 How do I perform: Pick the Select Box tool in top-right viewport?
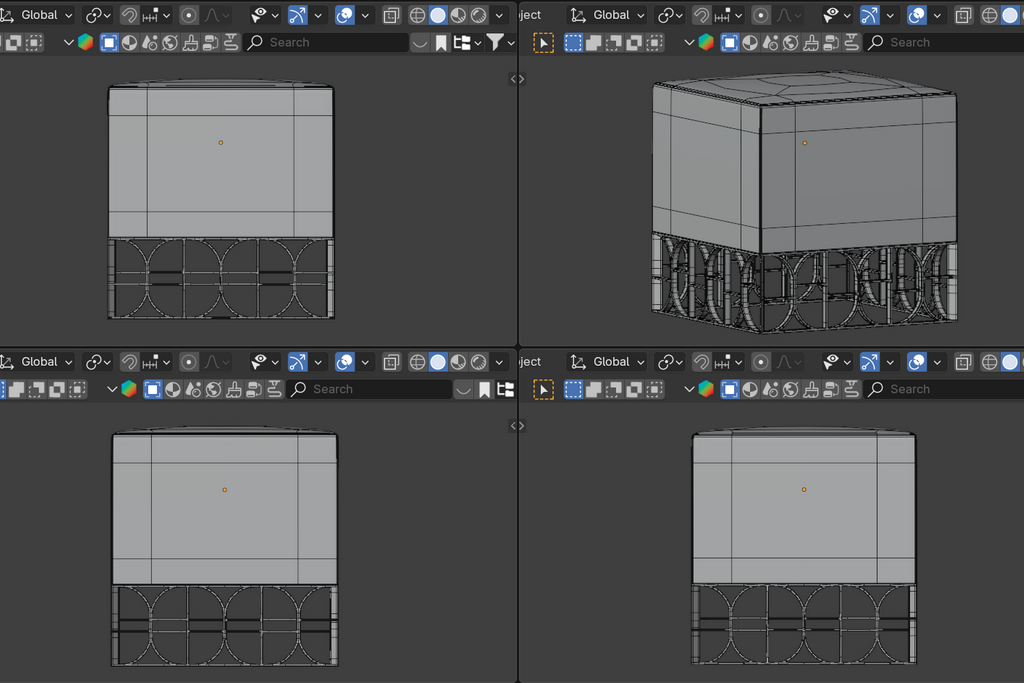[543, 42]
